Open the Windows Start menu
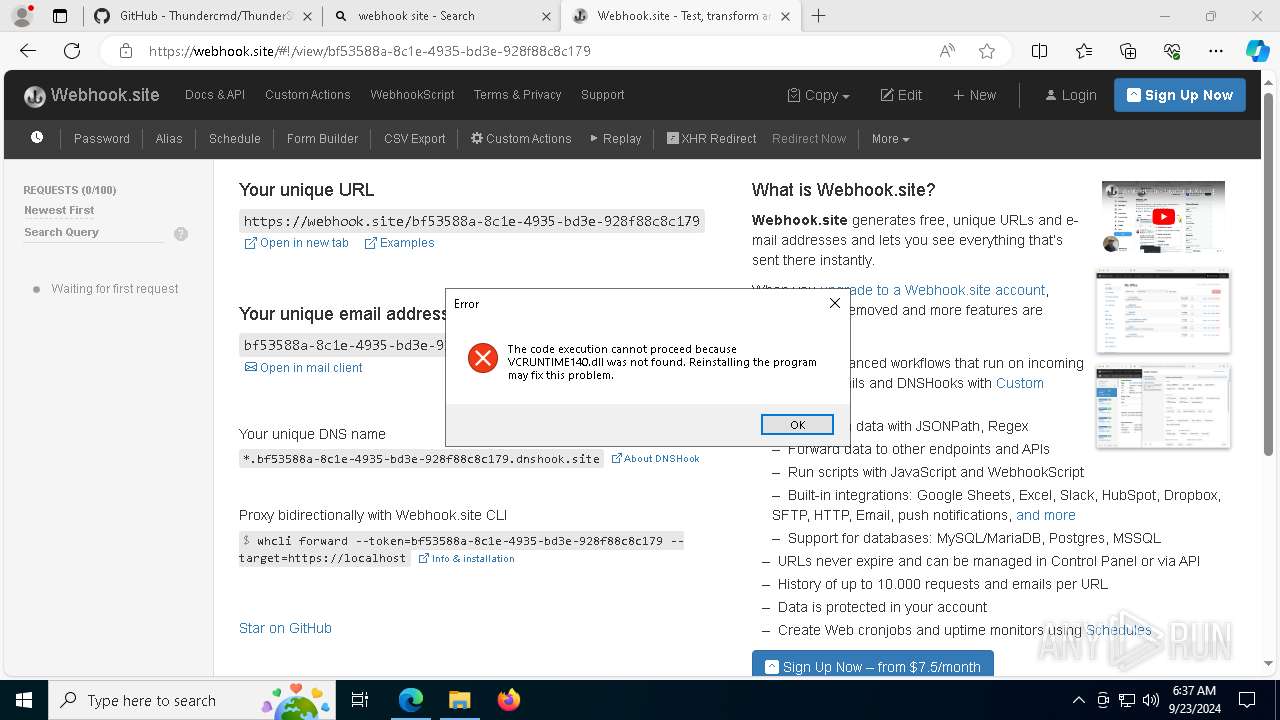1280x720 pixels. pyautogui.click(x=24, y=700)
